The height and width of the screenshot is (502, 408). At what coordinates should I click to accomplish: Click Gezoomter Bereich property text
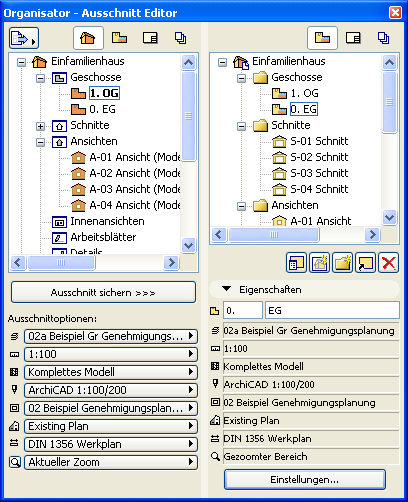tap(265, 457)
